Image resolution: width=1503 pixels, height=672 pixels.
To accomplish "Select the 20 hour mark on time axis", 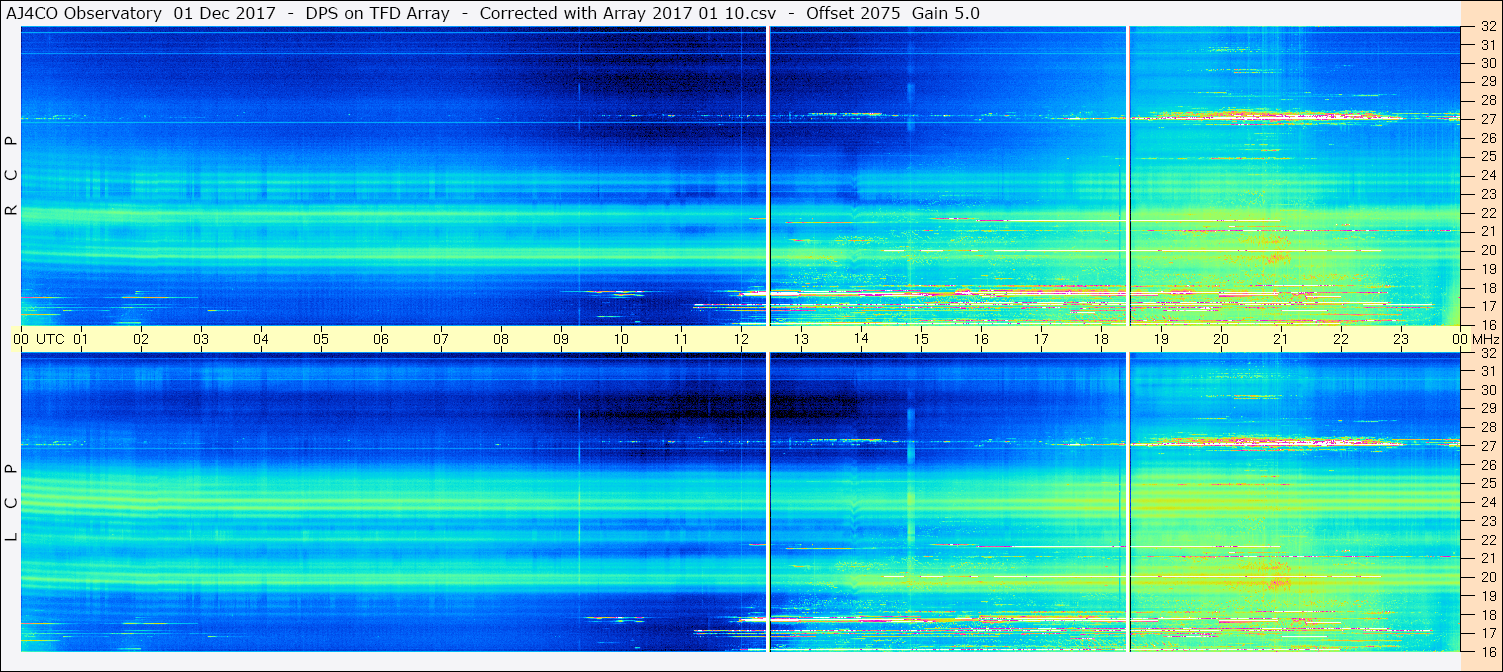I will (1221, 339).
